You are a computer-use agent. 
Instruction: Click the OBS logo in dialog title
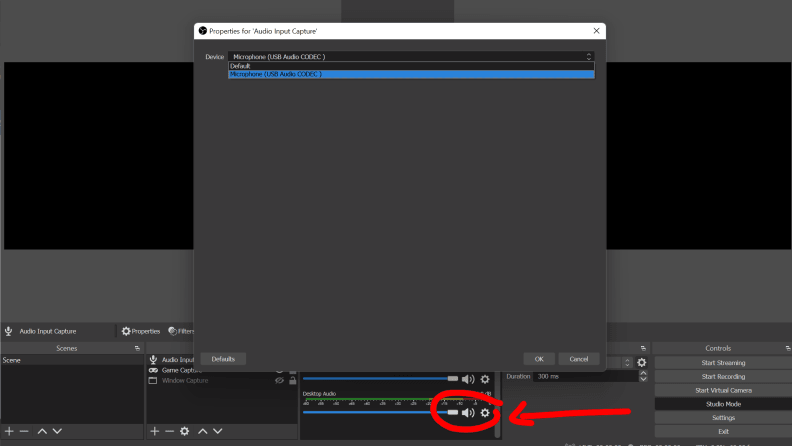pos(203,31)
